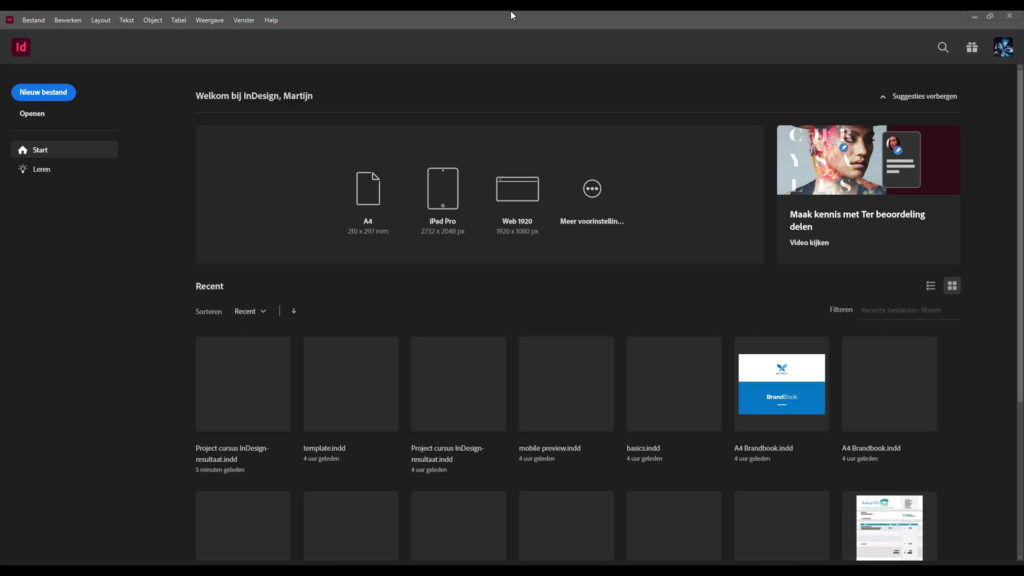Open the Object menu
This screenshot has height=576, width=1024.
153,20
